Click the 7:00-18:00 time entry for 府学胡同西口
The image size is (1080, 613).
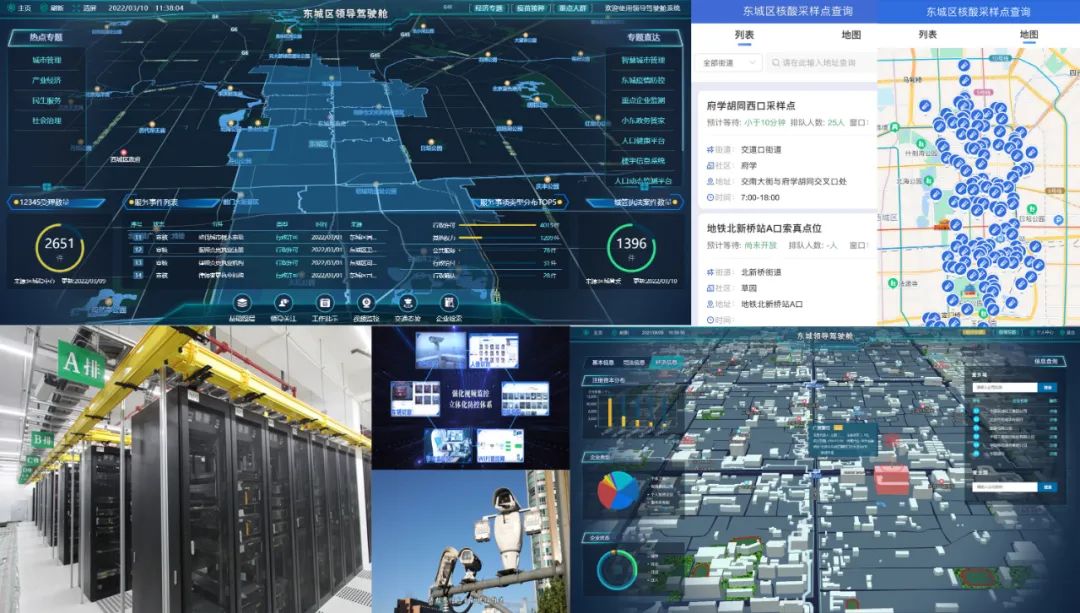point(760,198)
